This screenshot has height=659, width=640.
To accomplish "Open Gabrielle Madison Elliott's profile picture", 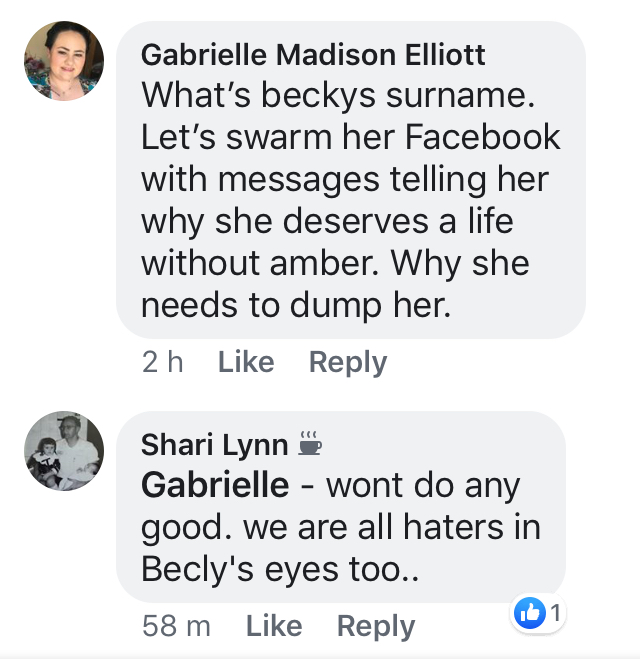I will tap(64, 61).
